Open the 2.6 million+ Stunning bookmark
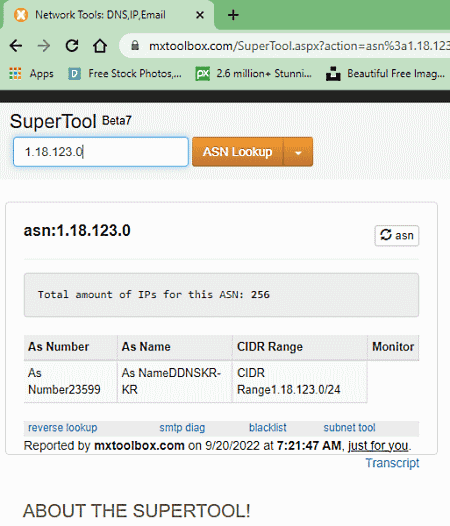This screenshot has height=526, width=450. click(254, 73)
